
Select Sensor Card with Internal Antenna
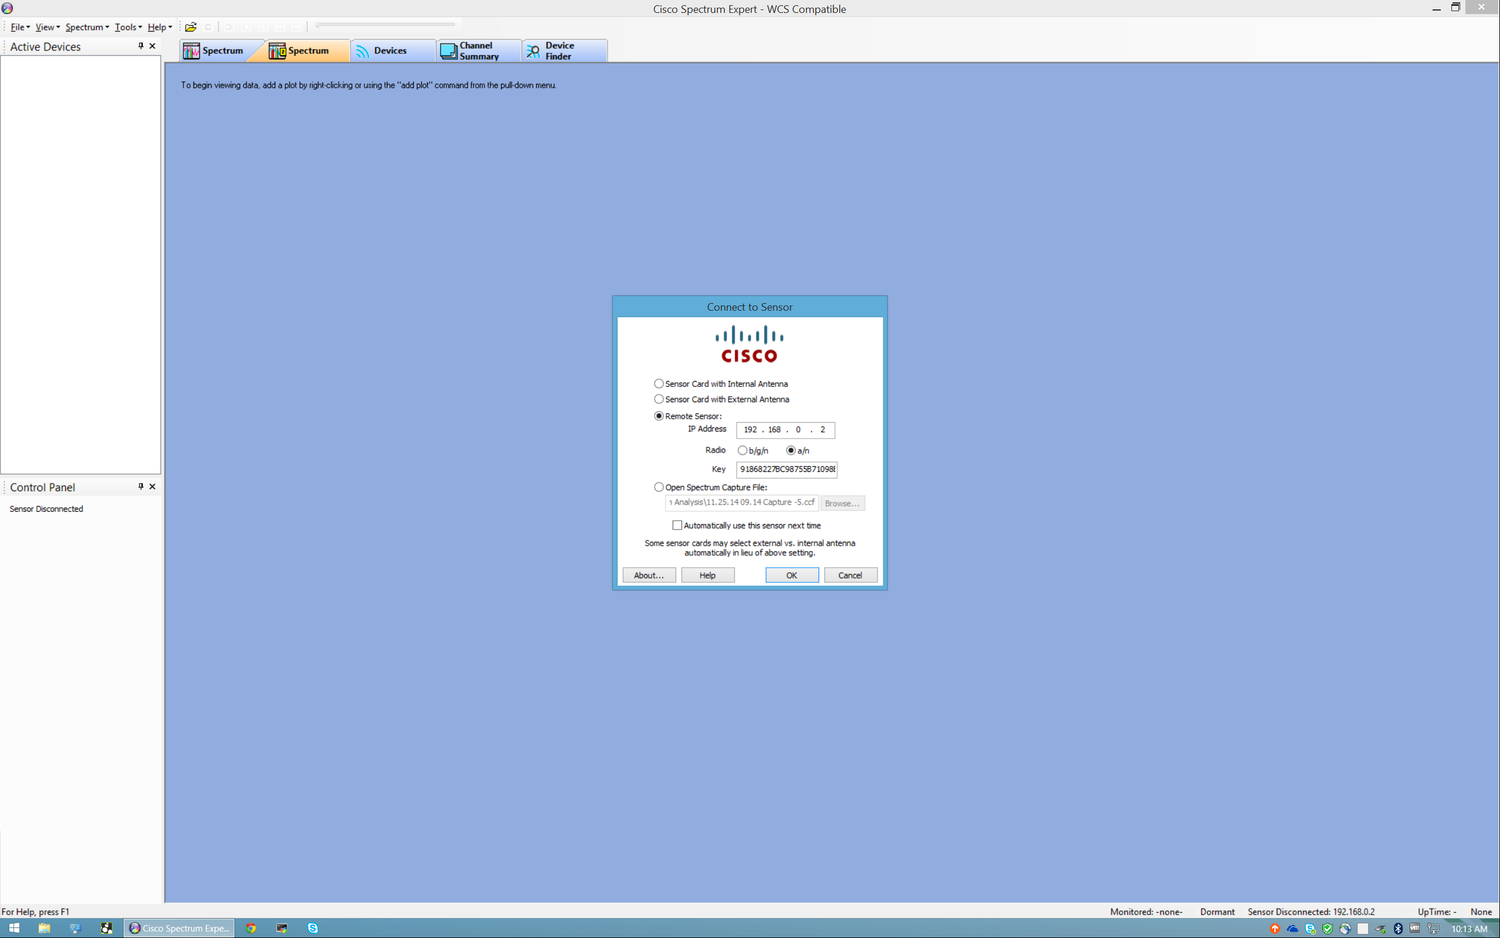click(x=659, y=384)
